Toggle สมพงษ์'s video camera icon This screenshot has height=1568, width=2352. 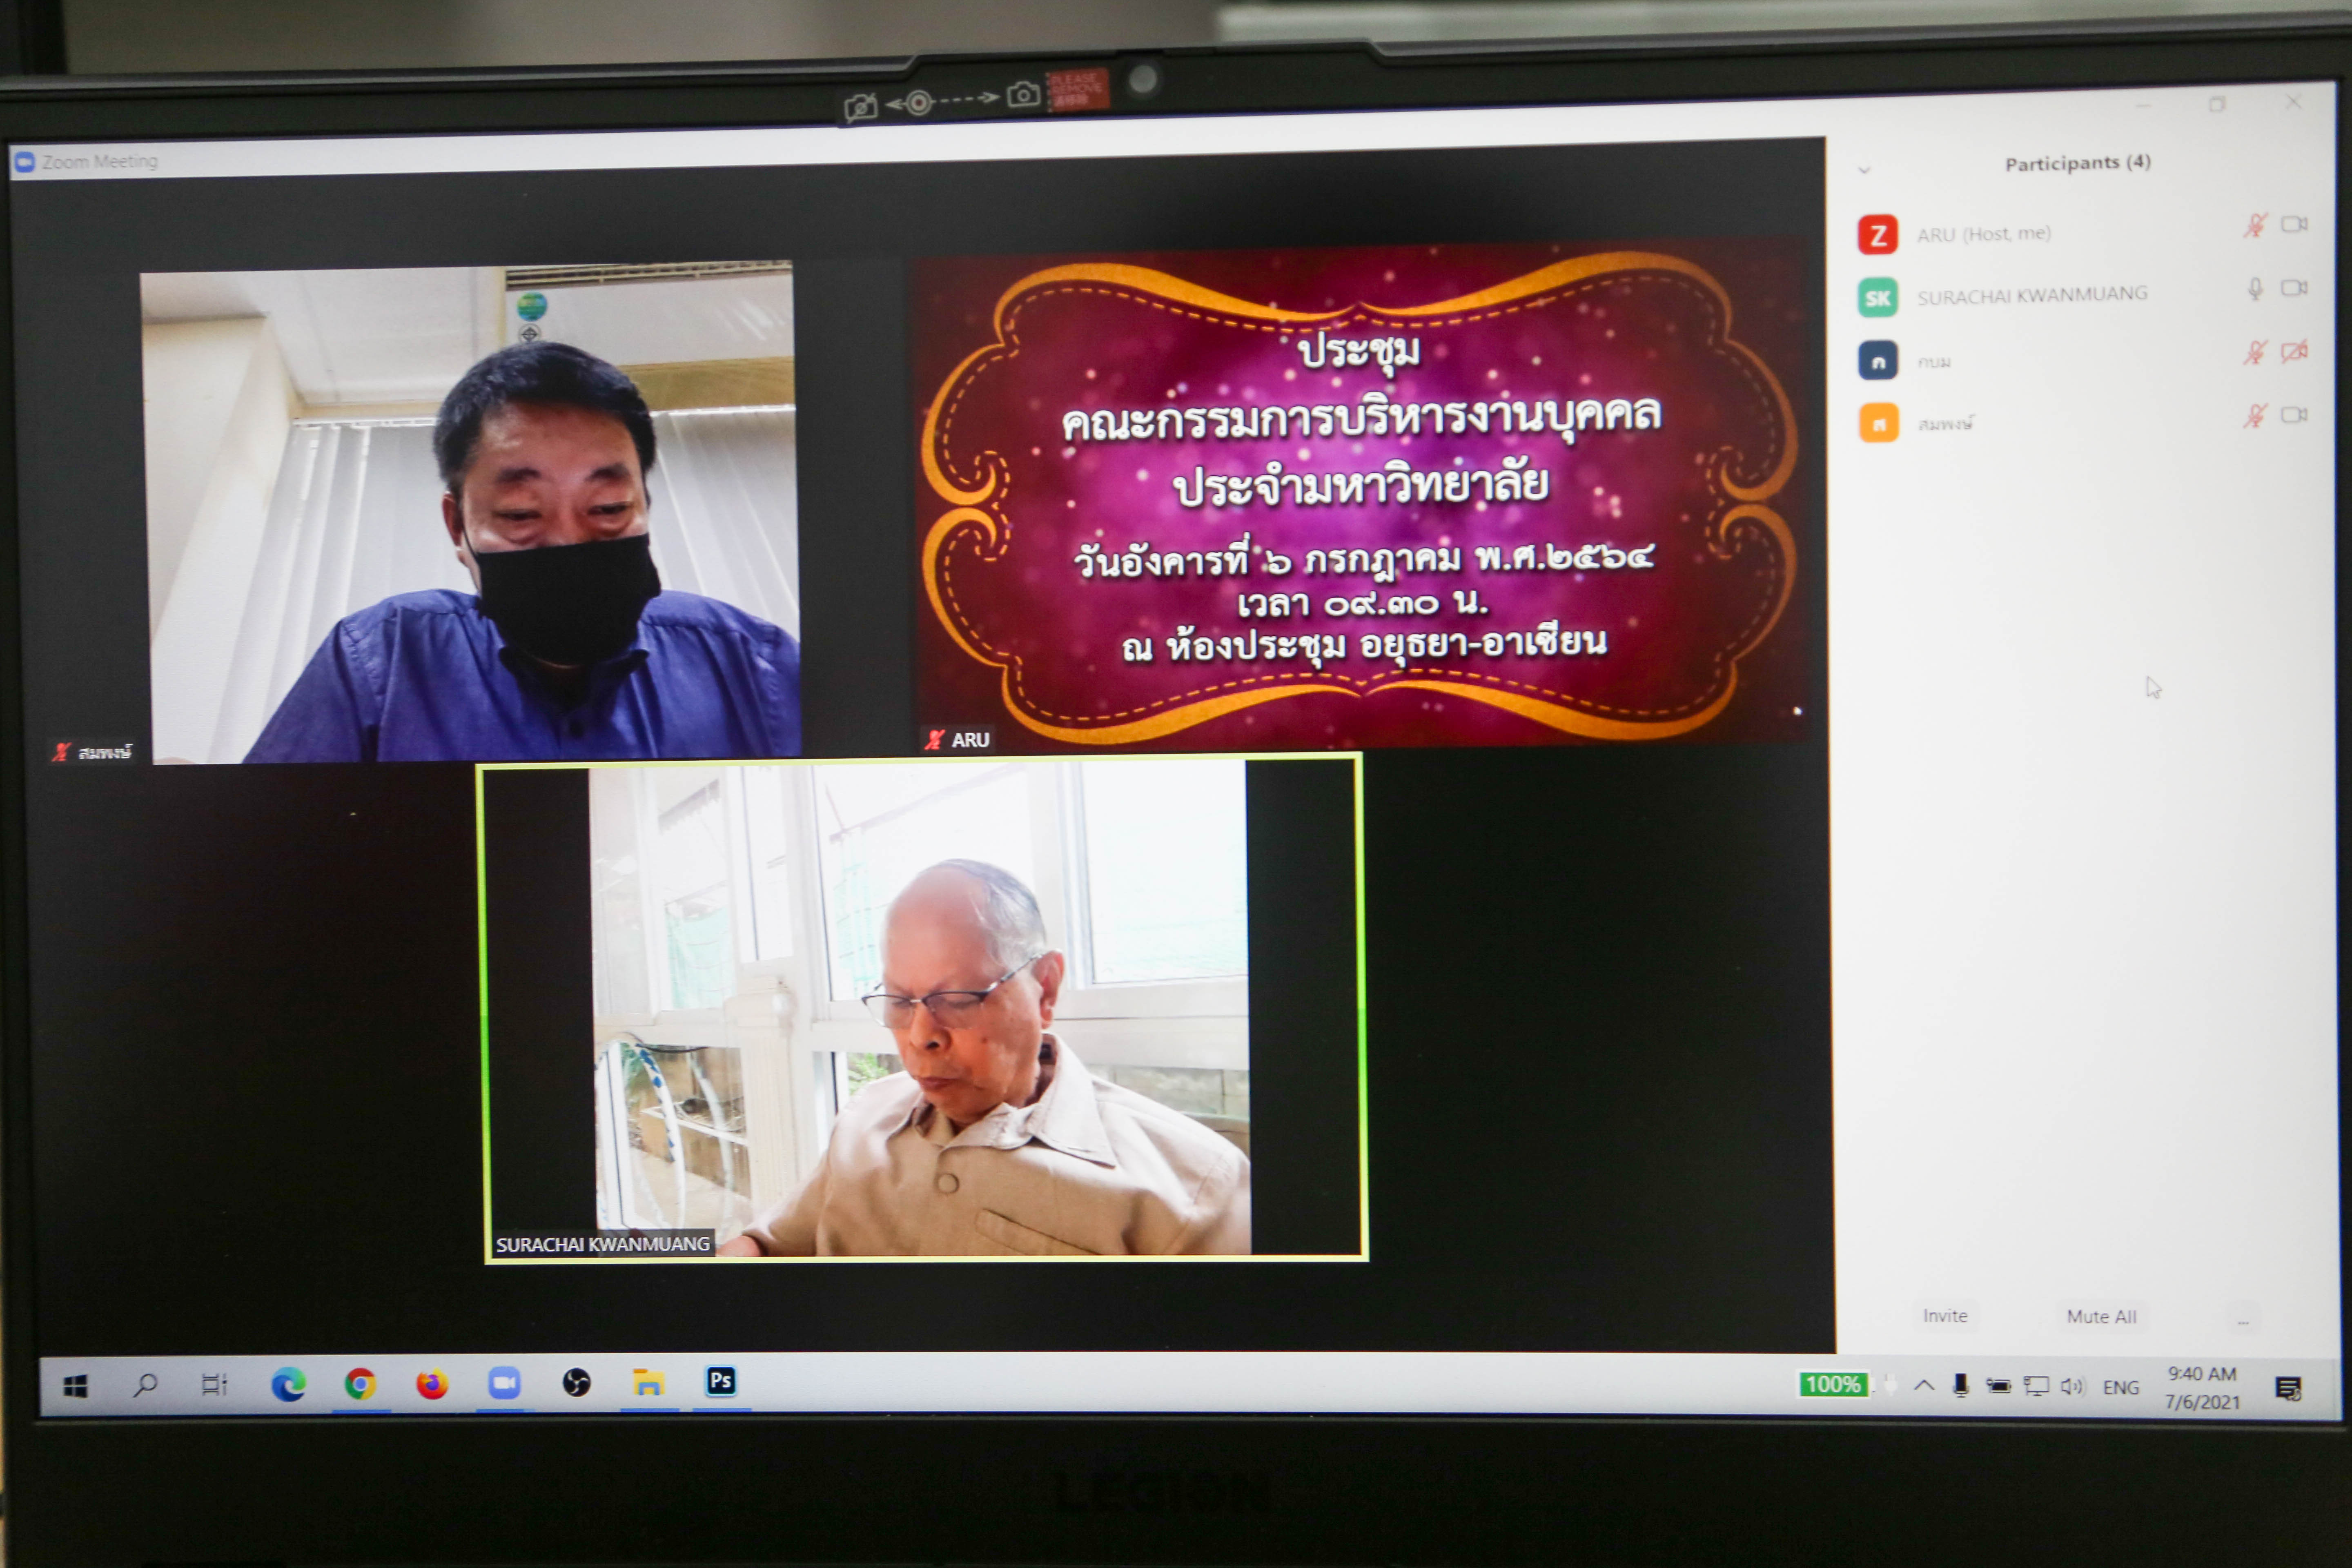click(x=2294, y=414)
